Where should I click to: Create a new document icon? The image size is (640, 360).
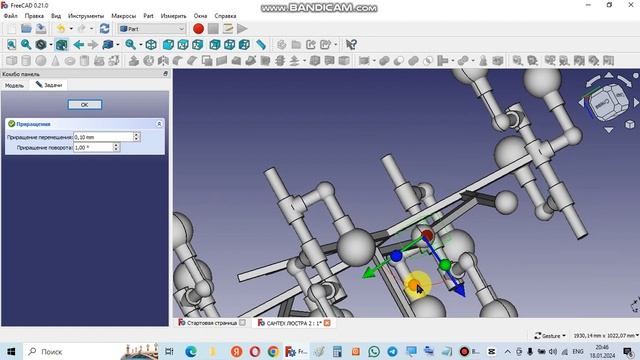[11, 29]
